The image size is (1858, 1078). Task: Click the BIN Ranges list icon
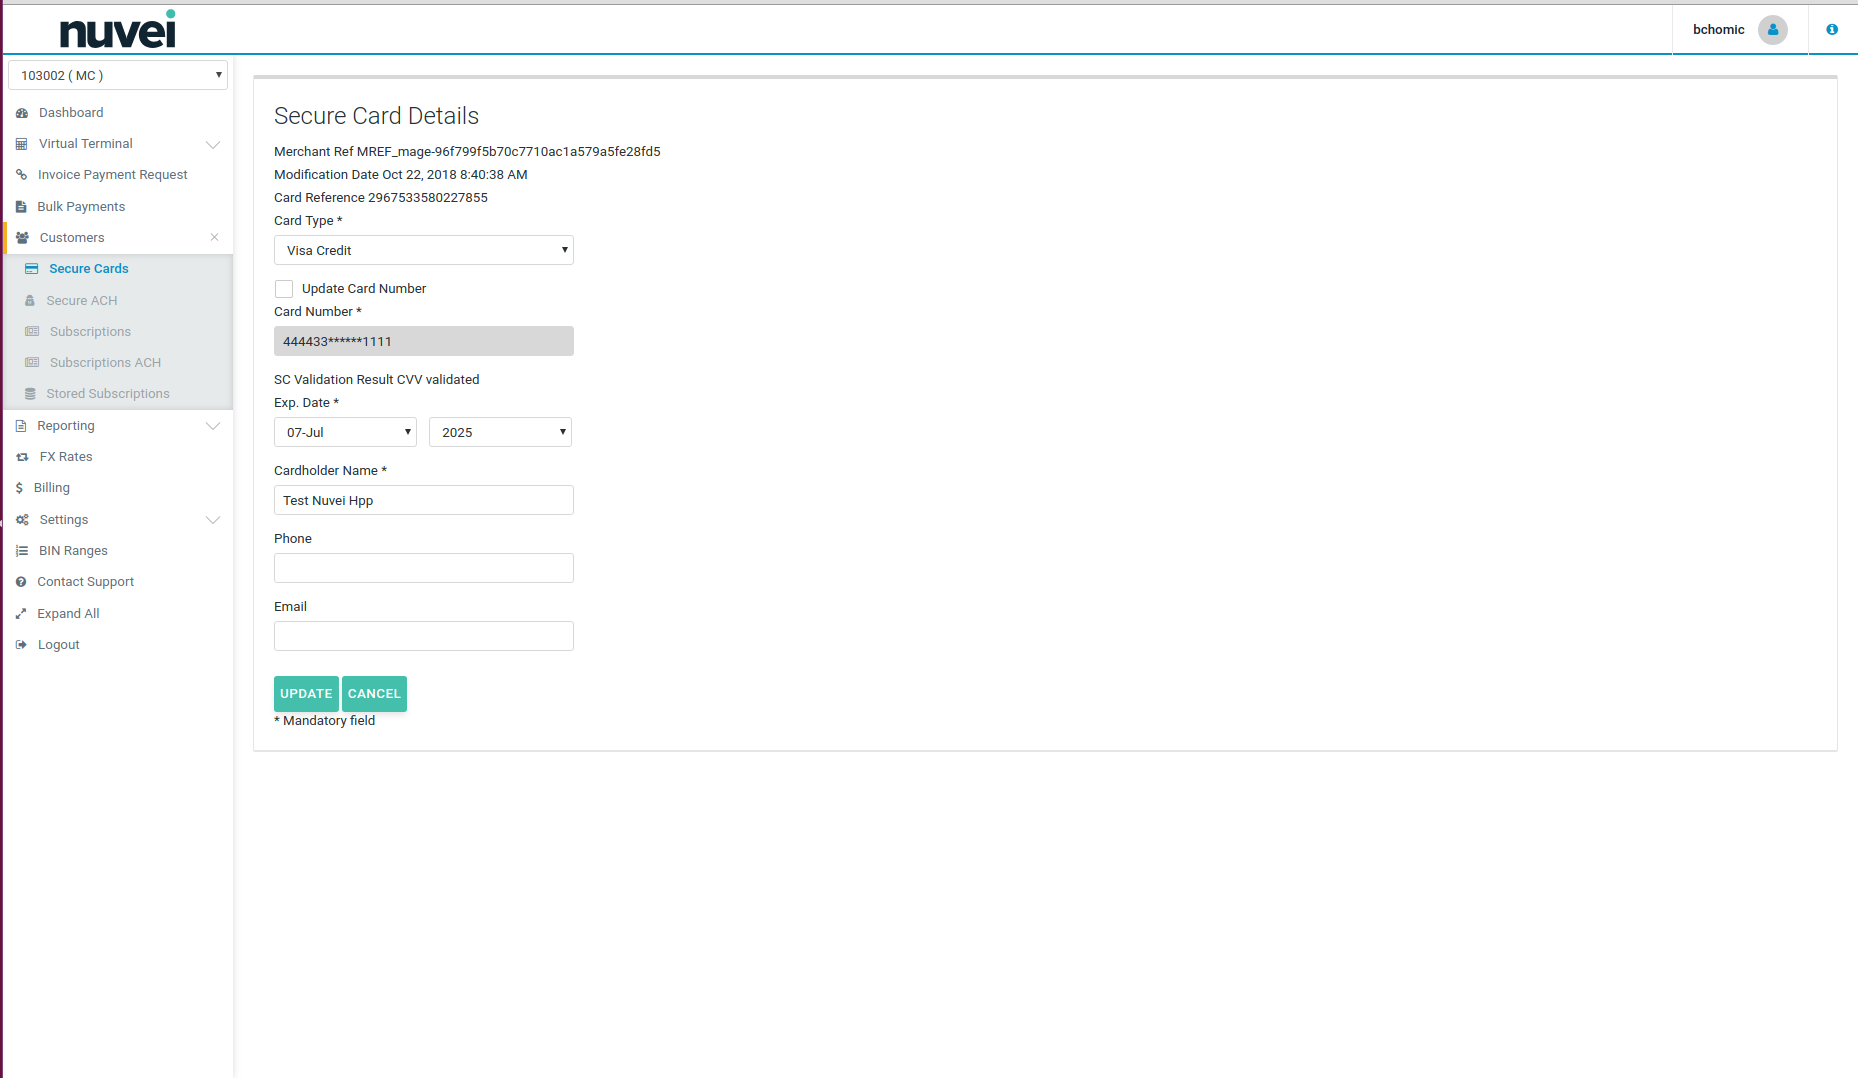[22, 551]
